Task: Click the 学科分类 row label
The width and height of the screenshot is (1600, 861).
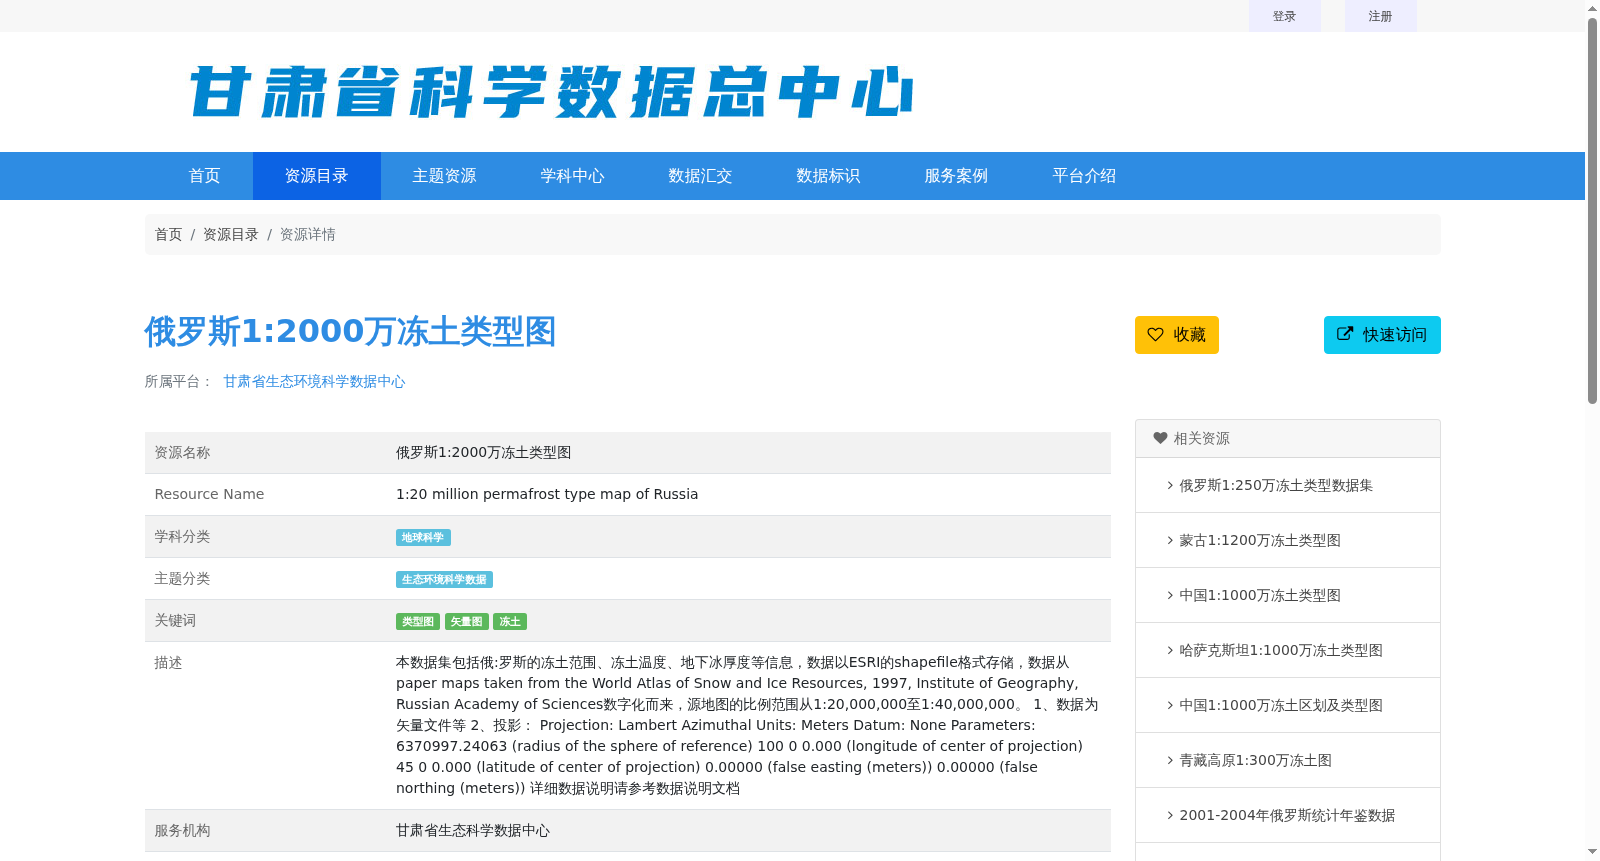Action: tap(182, 536)
